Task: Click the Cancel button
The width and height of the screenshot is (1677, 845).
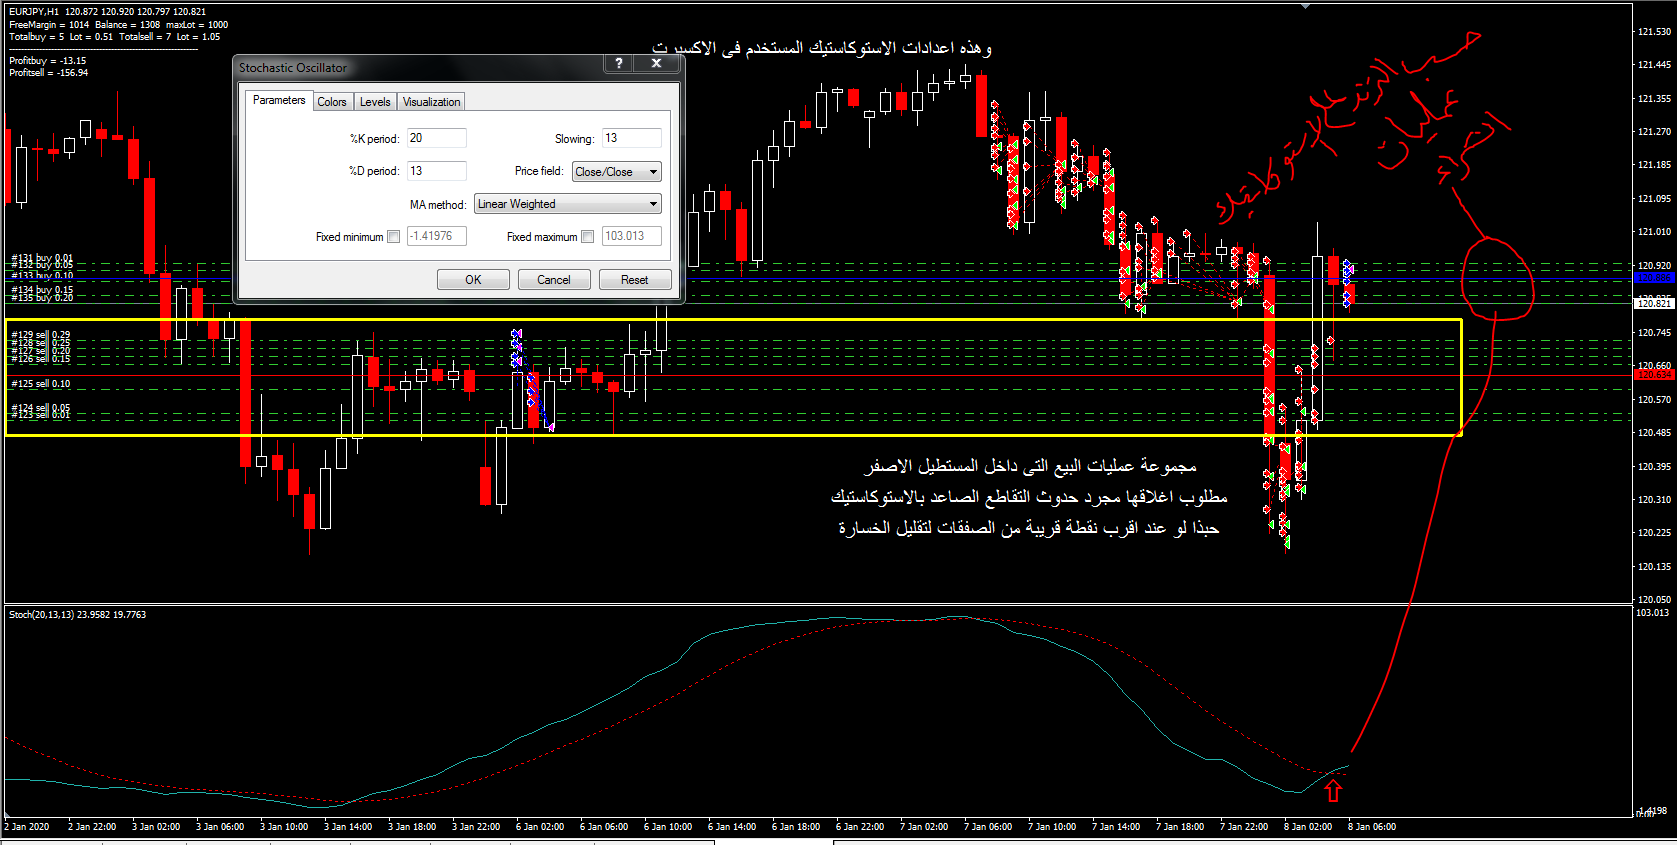Action: (553, 280)
